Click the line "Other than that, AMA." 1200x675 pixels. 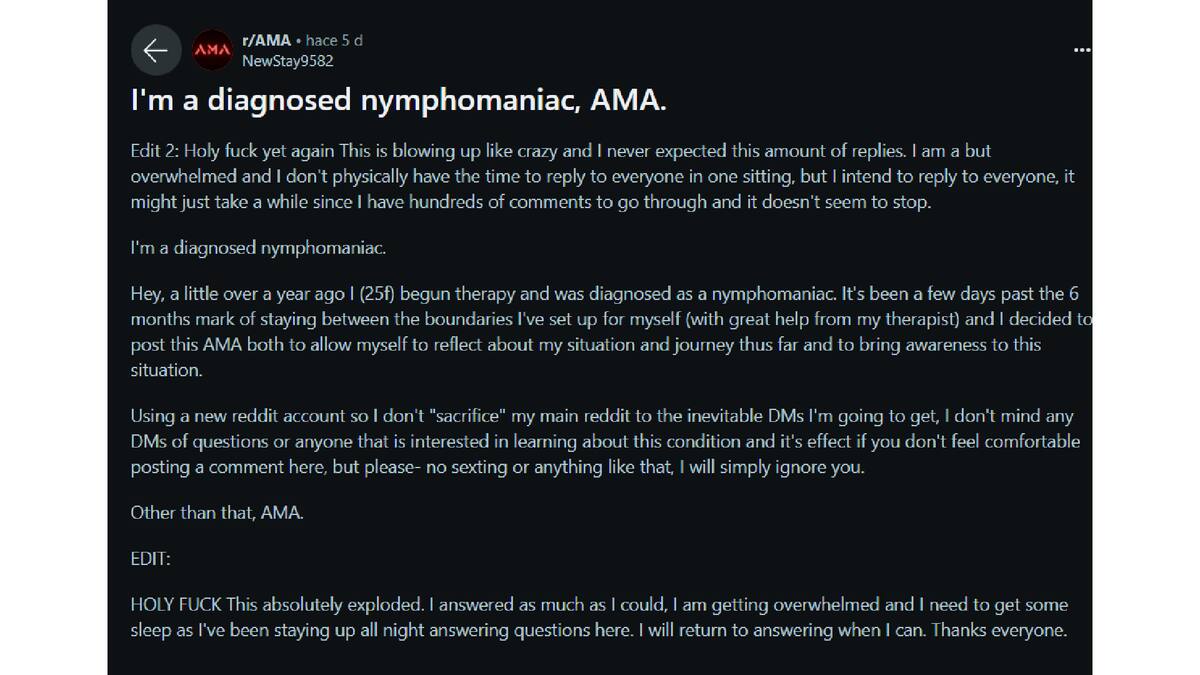point(216,513)
